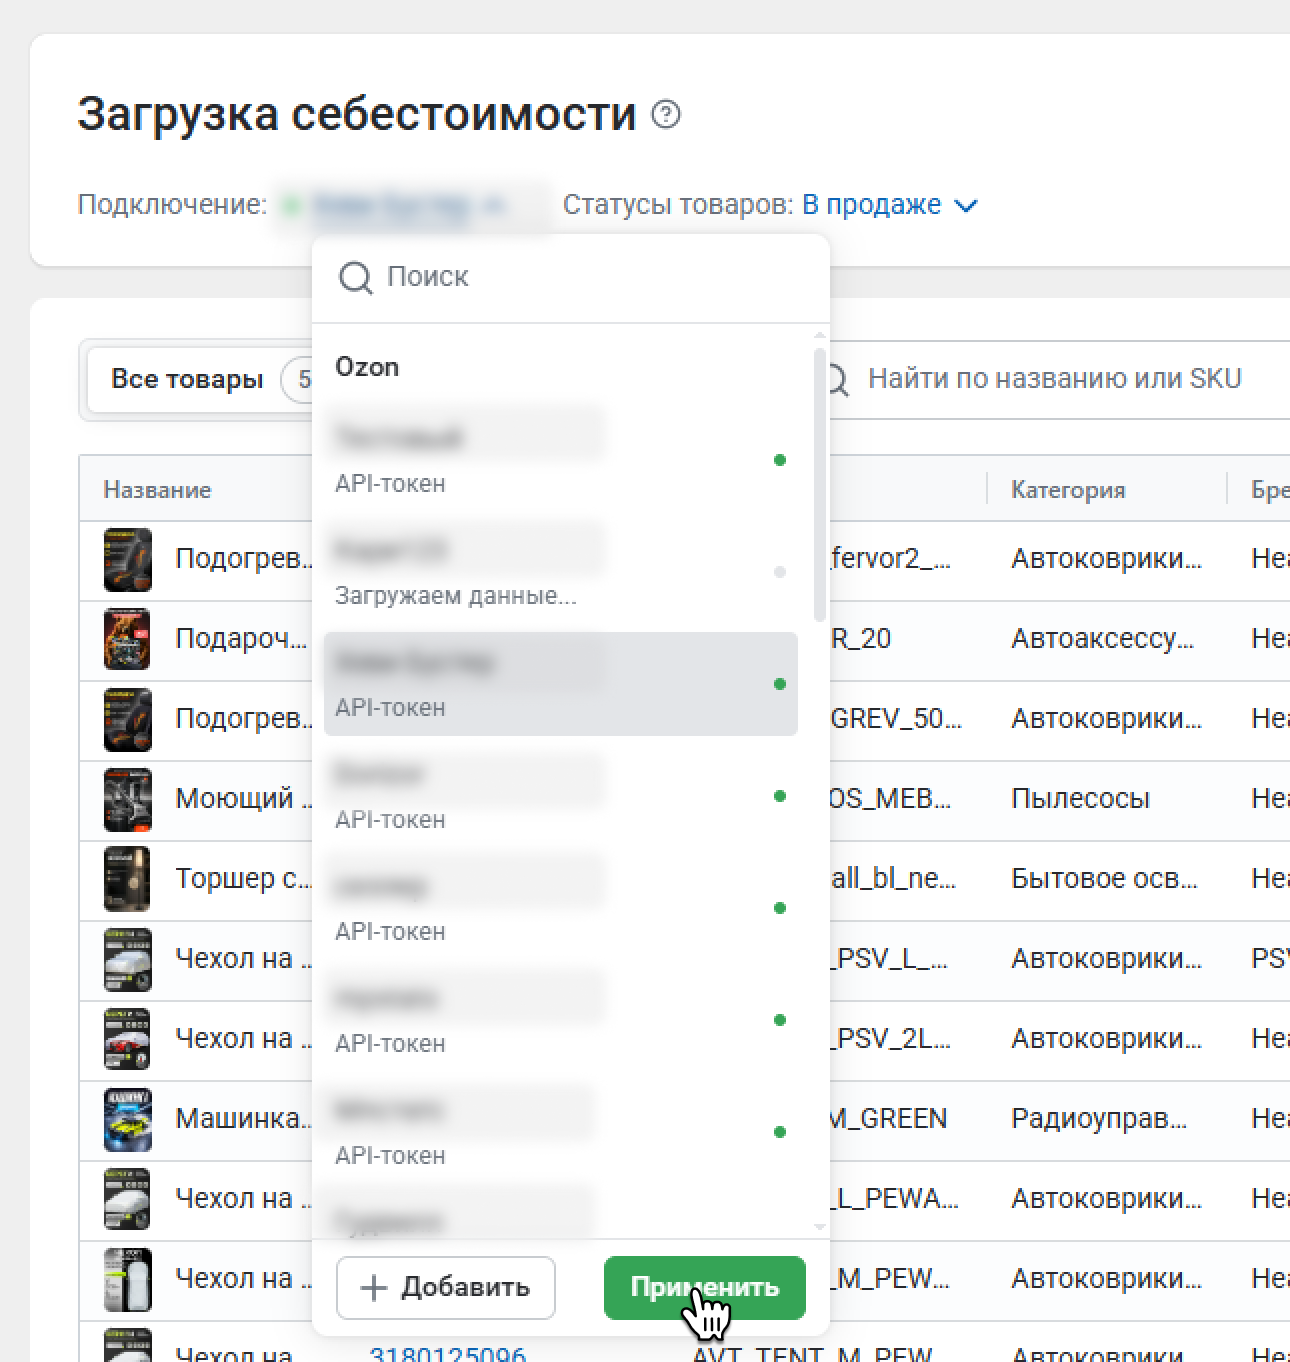Click magnifier icon next to SKU search
The height and width of the screenshot is (1362, 1290).
[835, 379]
